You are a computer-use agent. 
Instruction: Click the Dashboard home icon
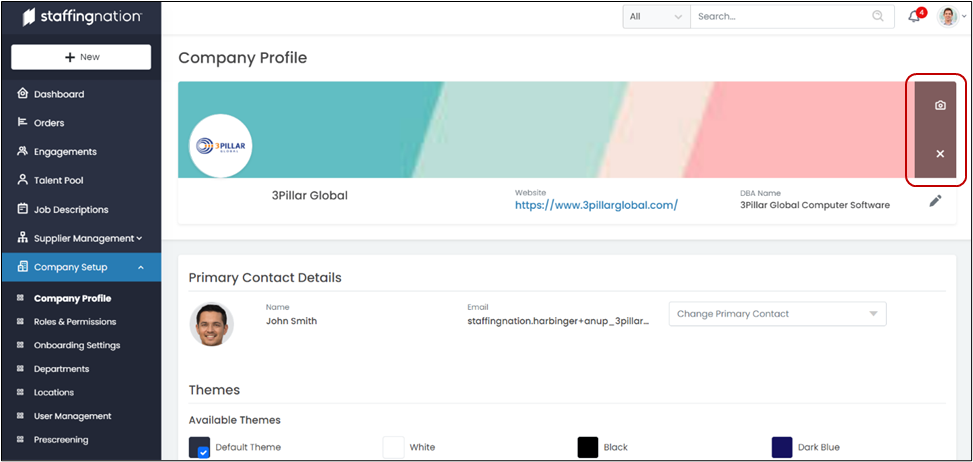point(23,94)
